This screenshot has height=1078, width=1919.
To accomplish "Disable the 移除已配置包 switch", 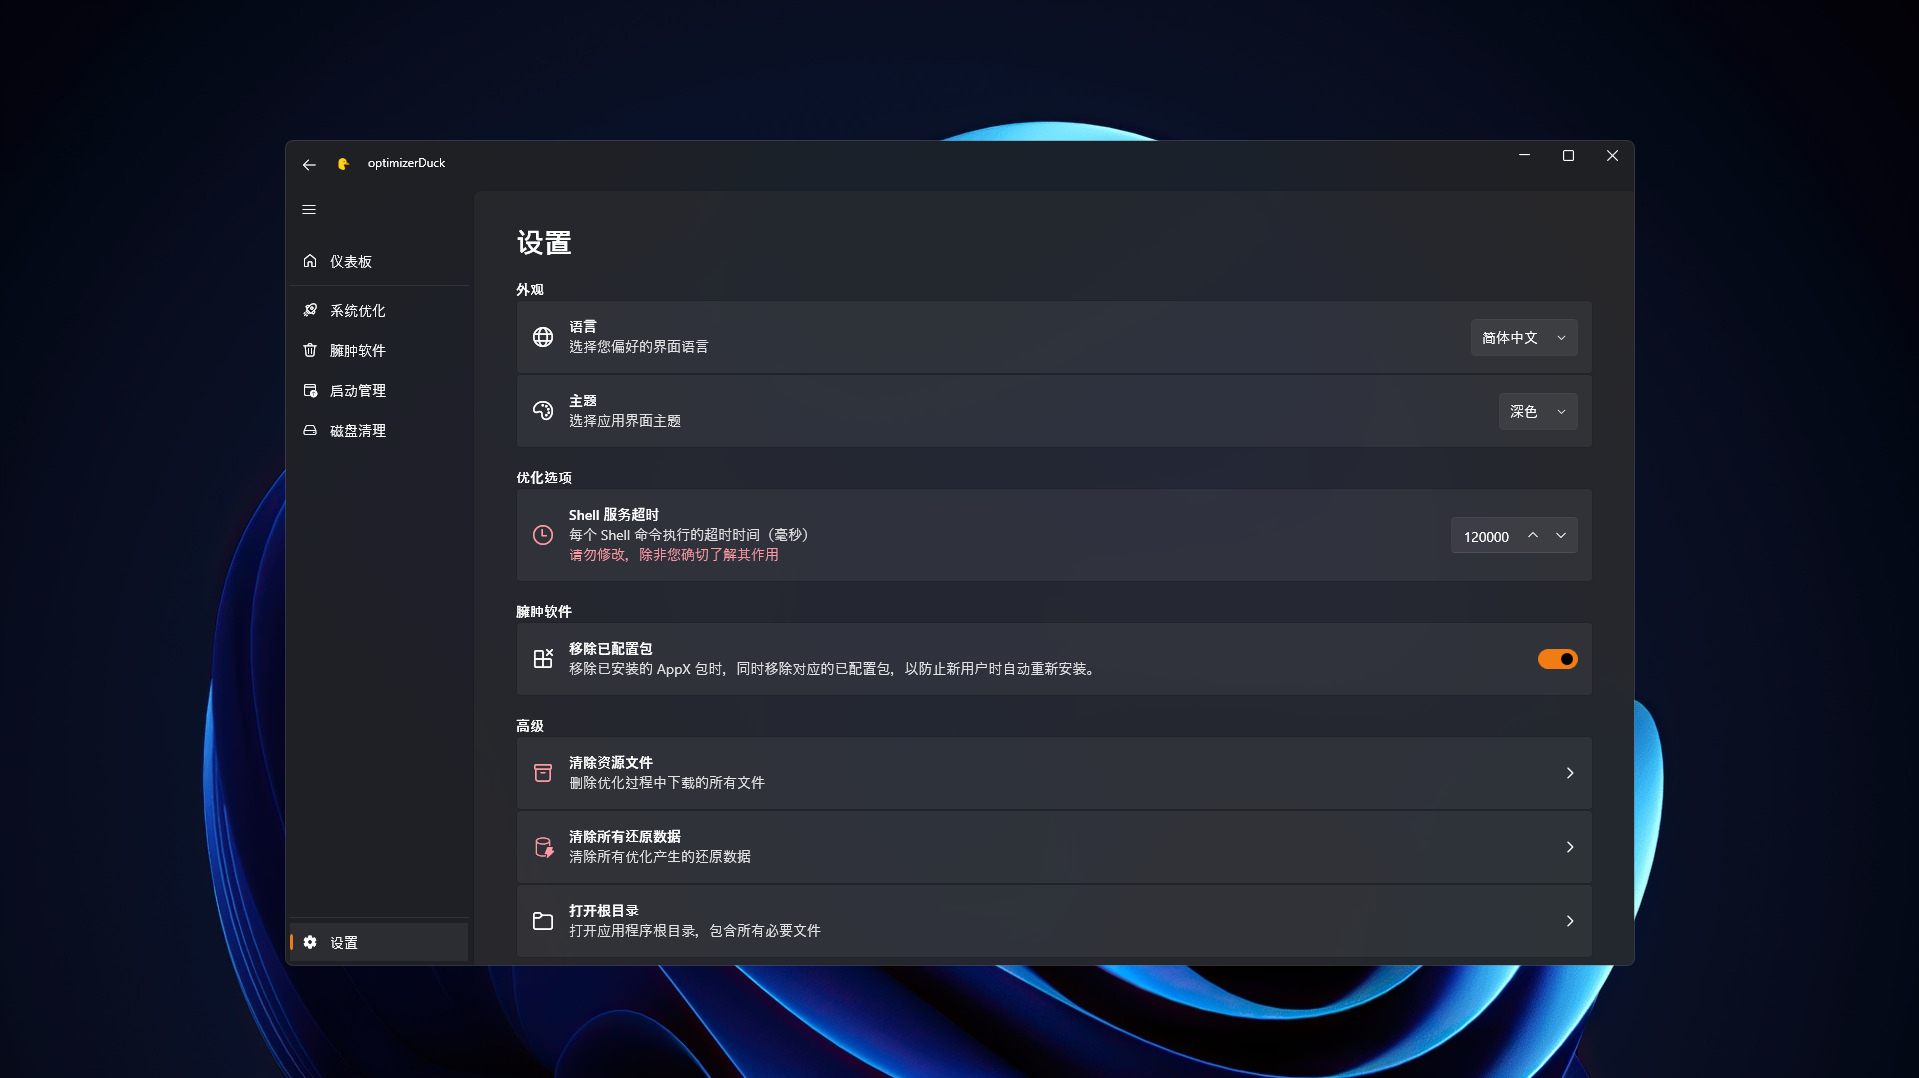I will 1557,658.
